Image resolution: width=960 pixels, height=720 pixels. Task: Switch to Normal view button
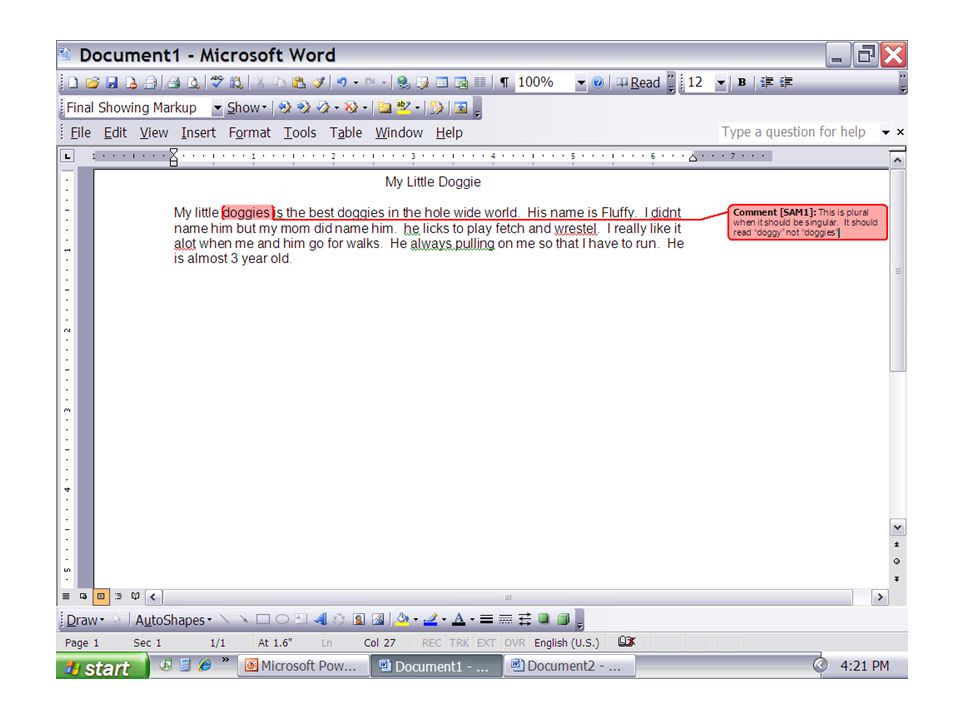66,596
